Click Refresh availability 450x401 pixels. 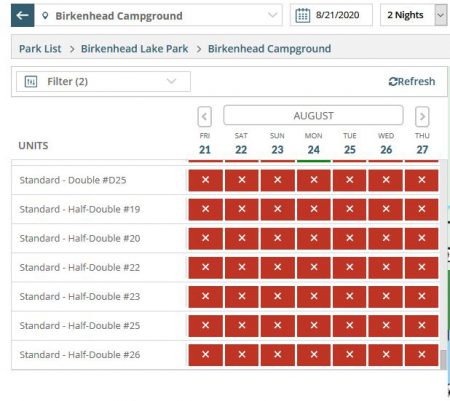point(412,81)
